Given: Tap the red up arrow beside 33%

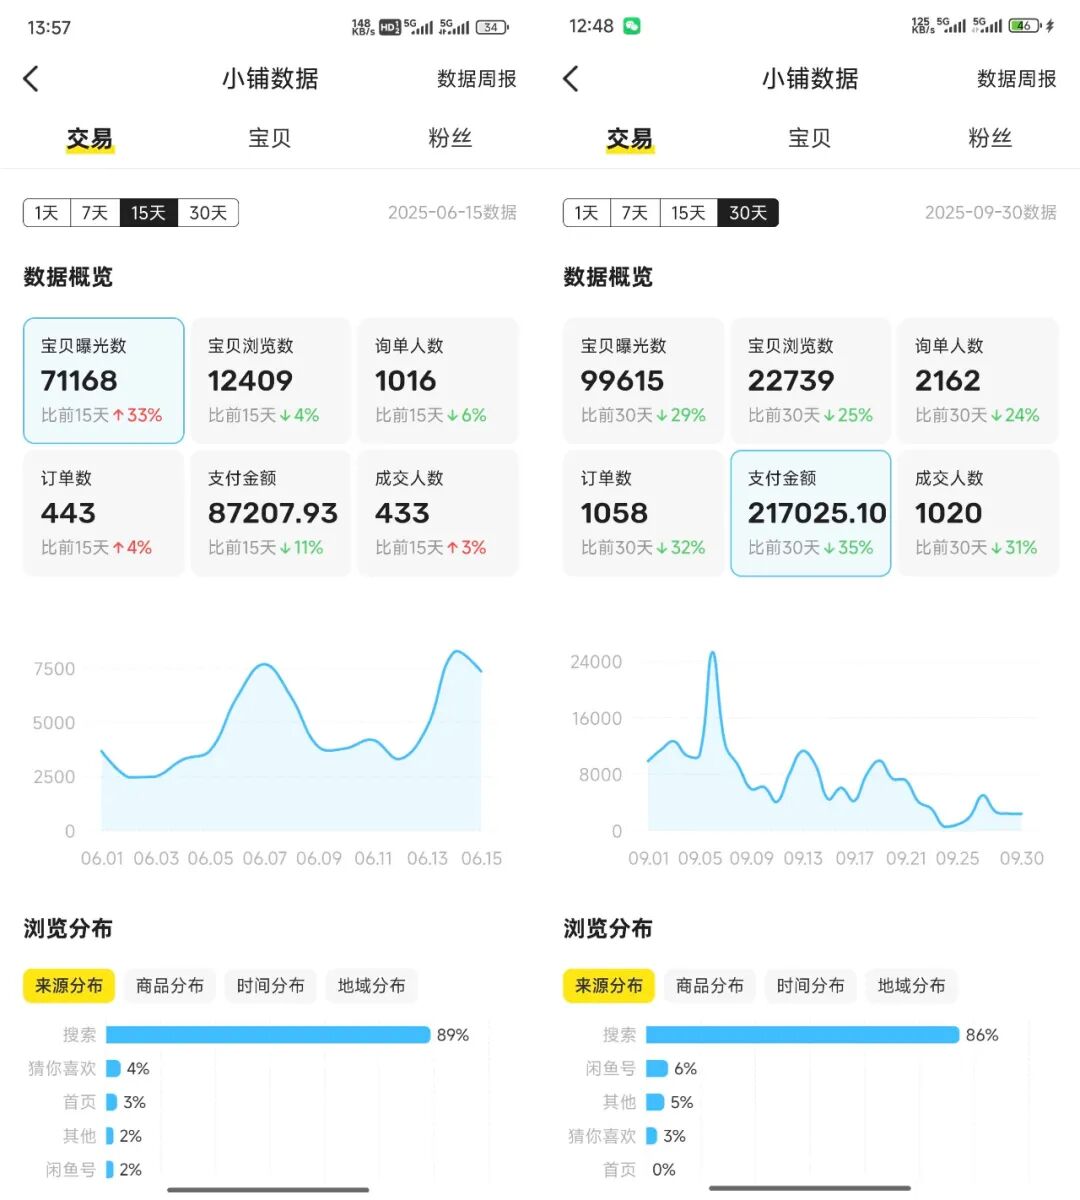Looking at the screenshot, I should [119, 416].
